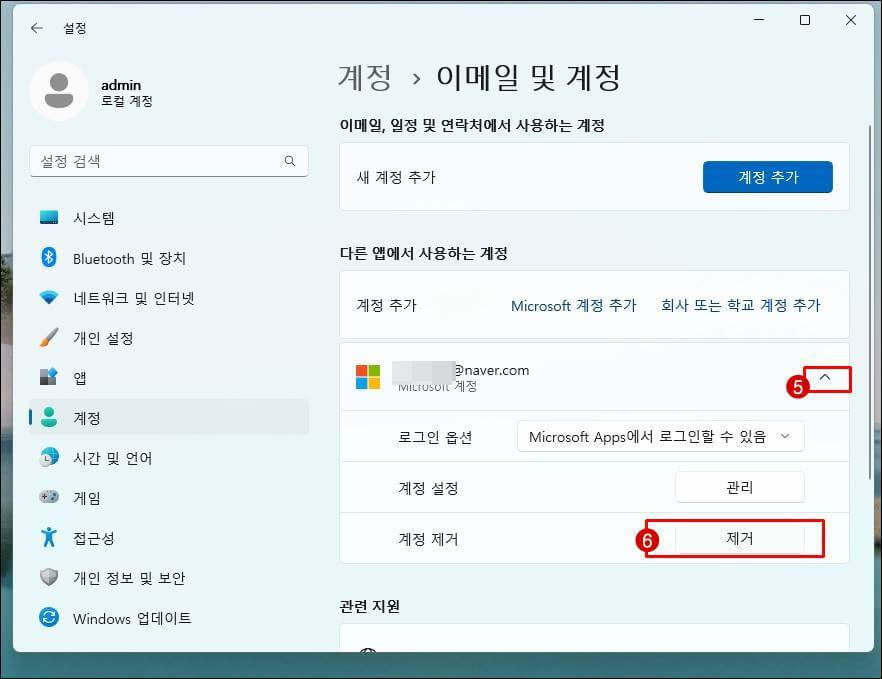Screen dimensions: 882x679
Task: Select 계정 in the sidebar
Action: [169, 417]
